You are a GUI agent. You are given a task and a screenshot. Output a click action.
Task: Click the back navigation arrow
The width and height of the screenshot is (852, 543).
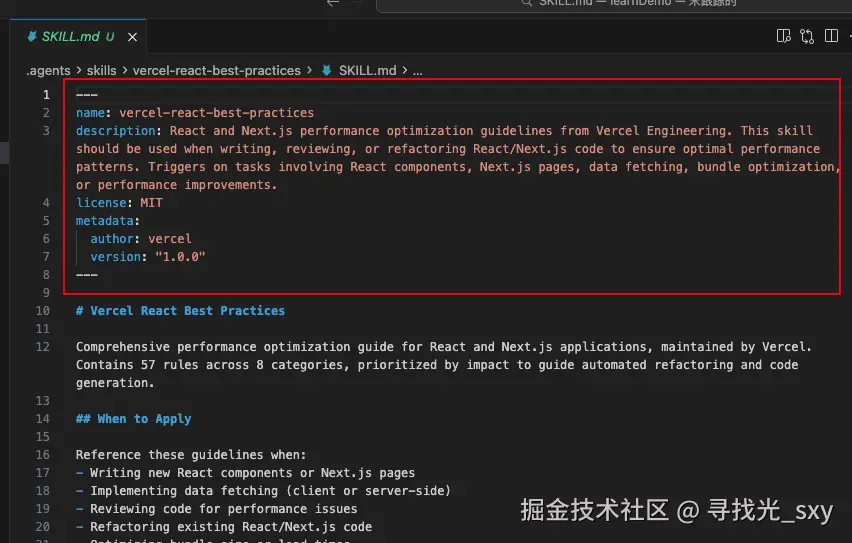point(333,3)
